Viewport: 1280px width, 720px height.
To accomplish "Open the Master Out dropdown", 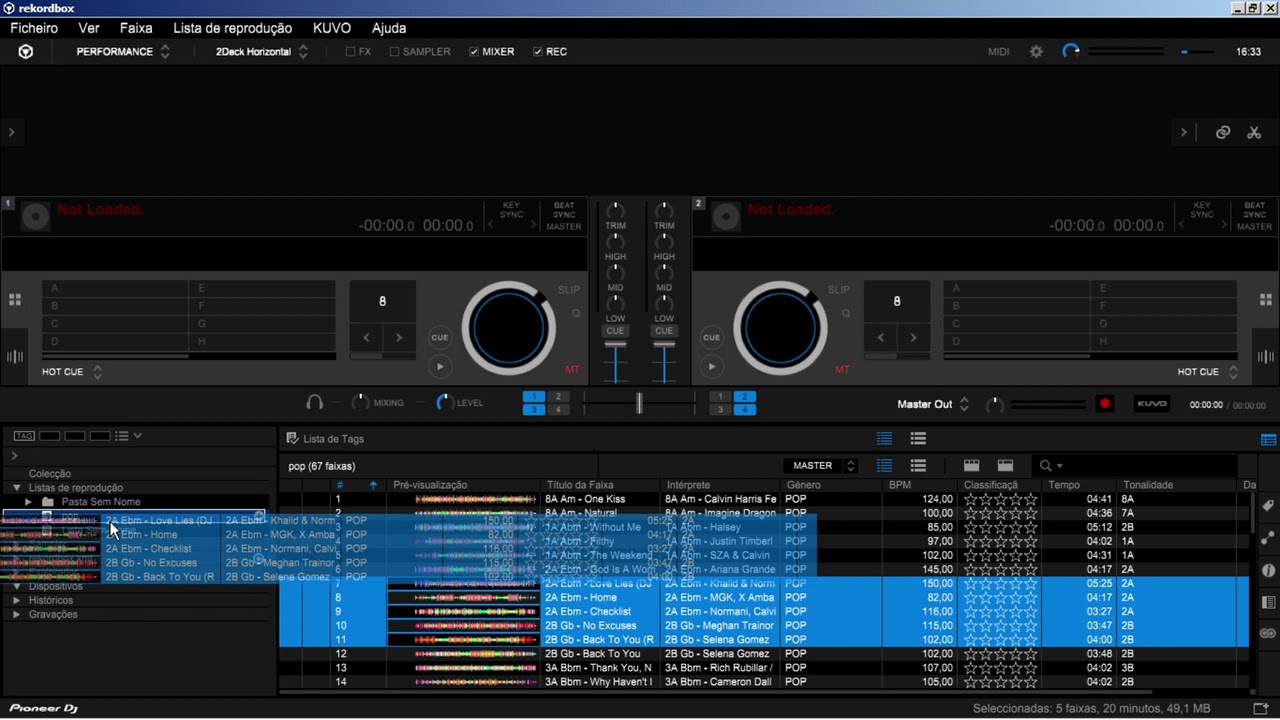I will click(x=934, y=404).
